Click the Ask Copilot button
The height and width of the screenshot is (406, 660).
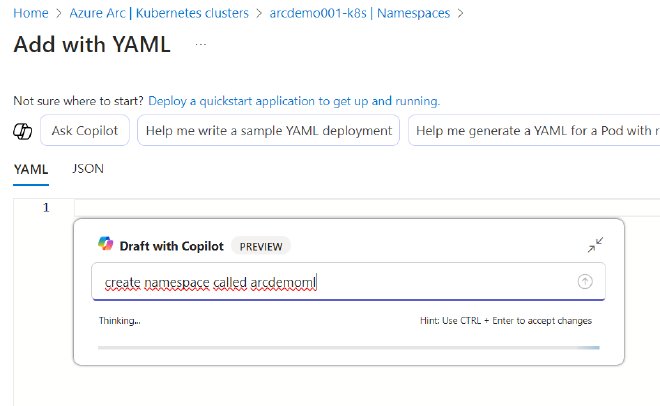(85, 130)
